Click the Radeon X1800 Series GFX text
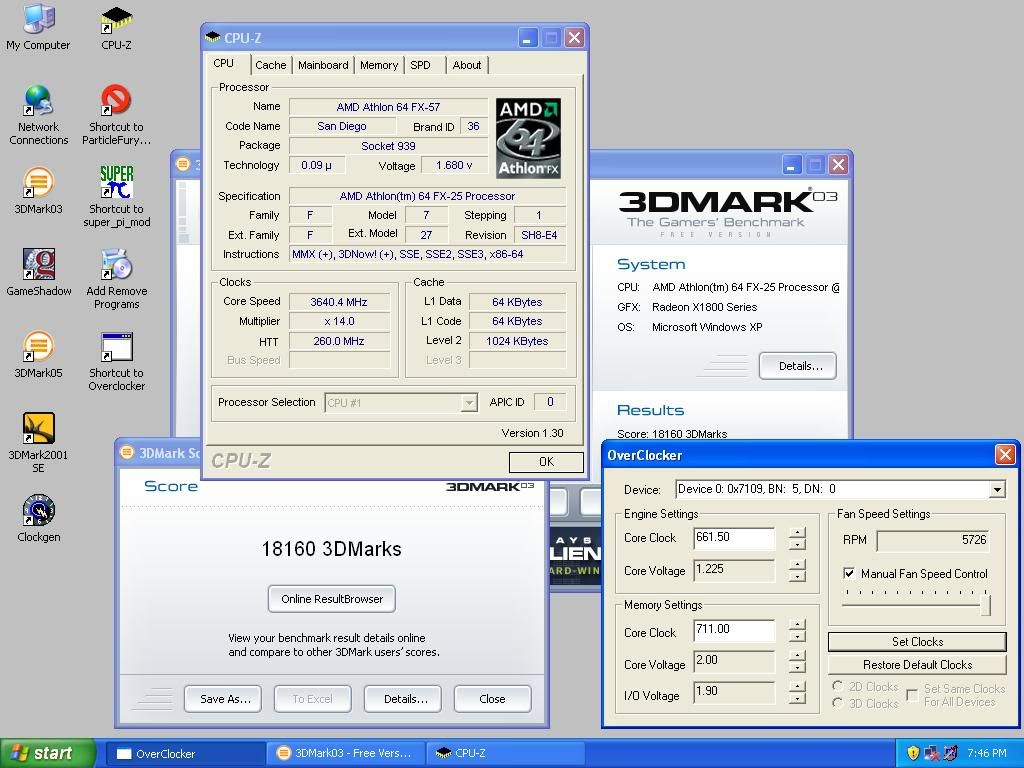The height and width of the screenshot is (768, 1024). pyautogui.click(x=704, y=307)
